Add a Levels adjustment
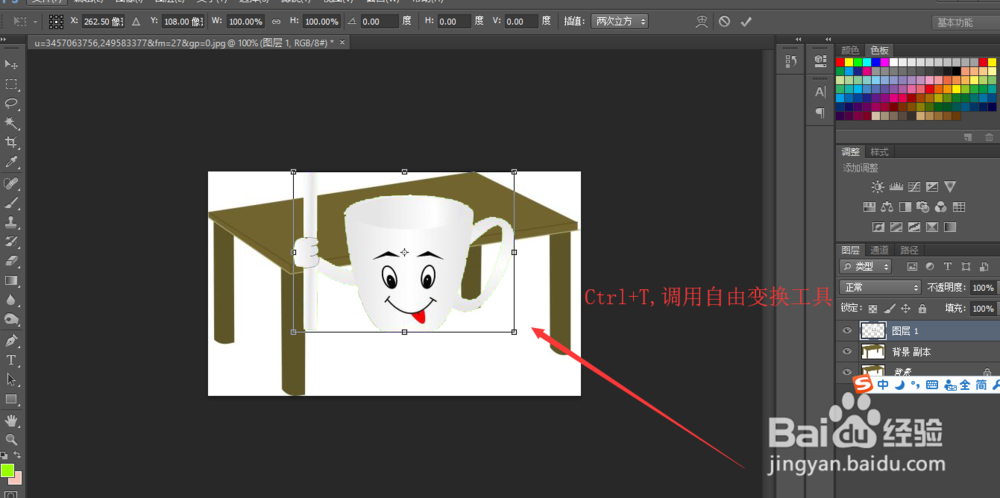 tap(896, 187)
